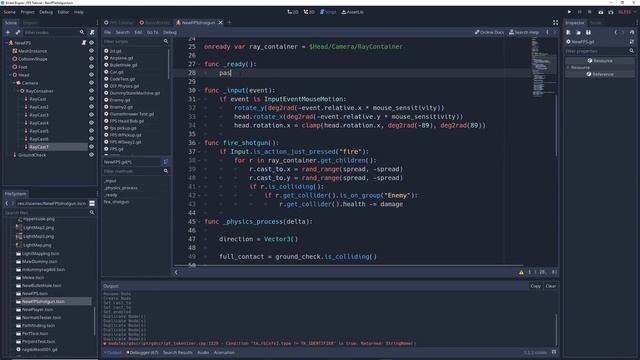Toggle visibility of CollisionShape node

tap(91, 59)
